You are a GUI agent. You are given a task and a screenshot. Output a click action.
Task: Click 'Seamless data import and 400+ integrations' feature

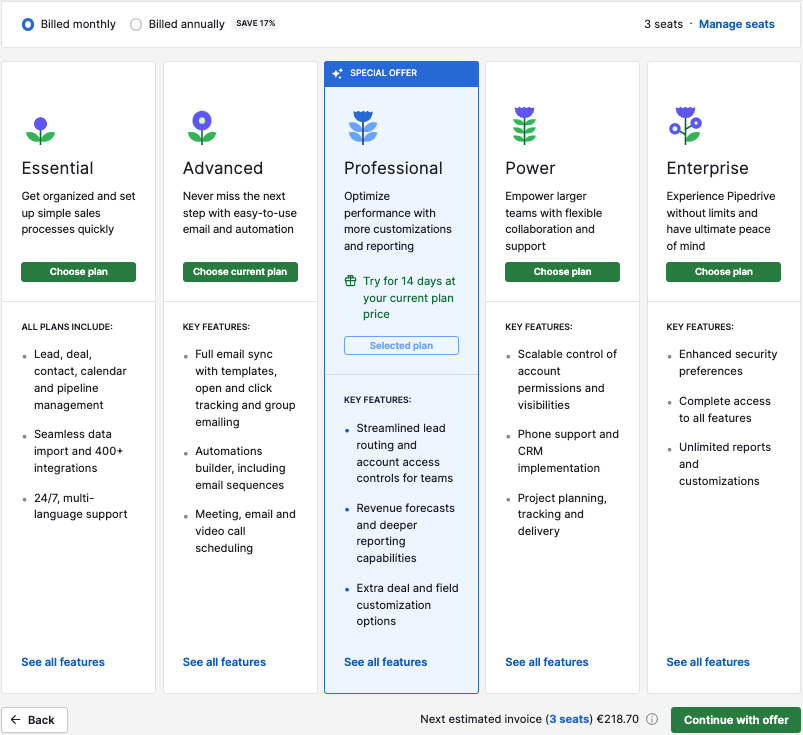coord(78,451)
